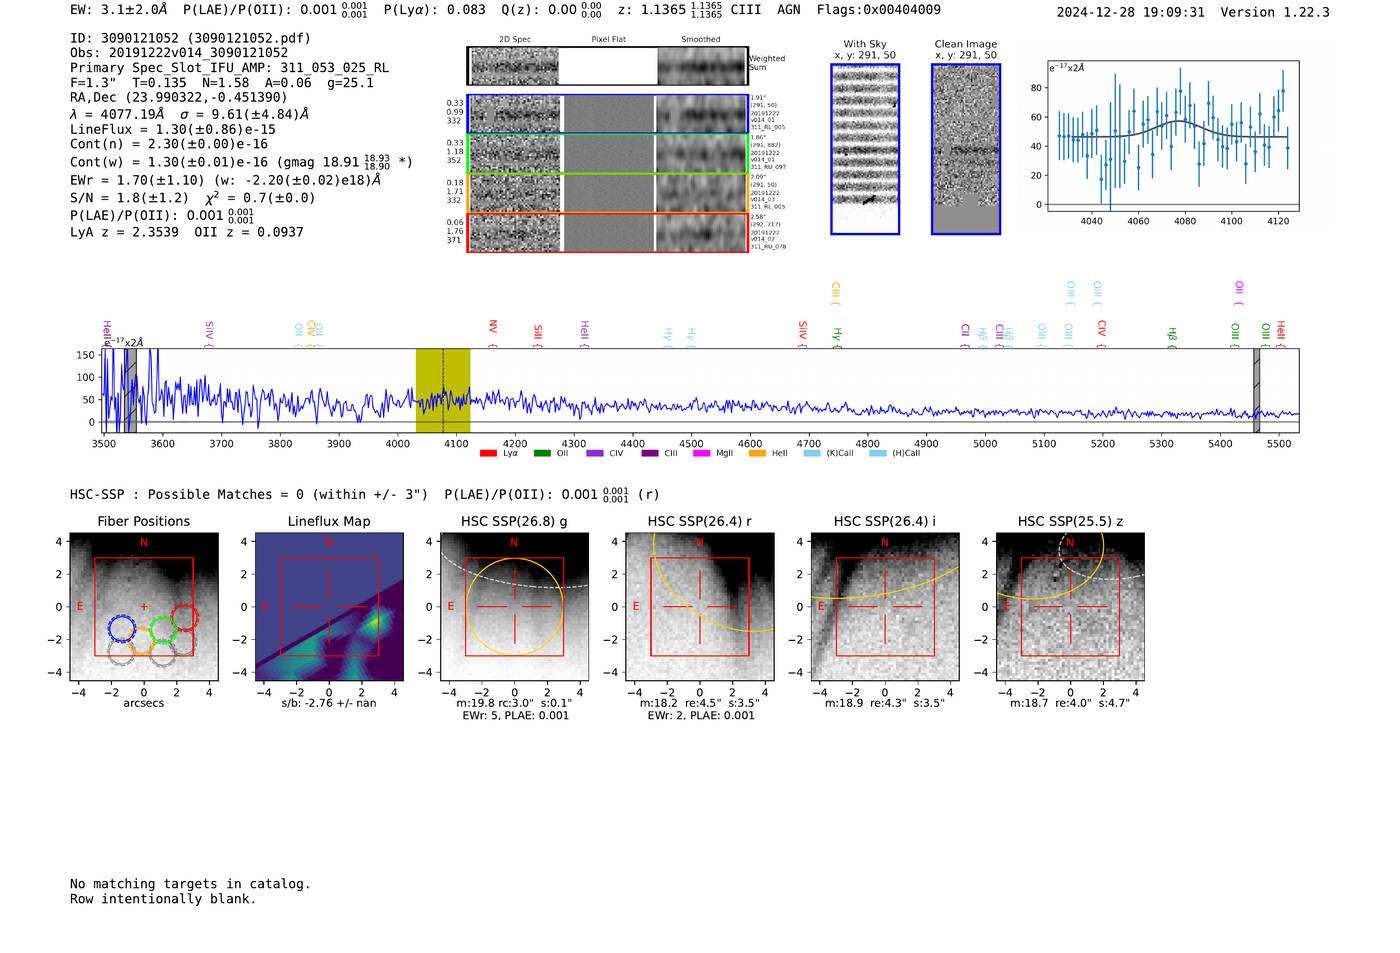The width and height of the screenshot is (1400, 953).
Task: Open the Clean Image cutout
Action: pyautogui.click(x=966, y=149)
